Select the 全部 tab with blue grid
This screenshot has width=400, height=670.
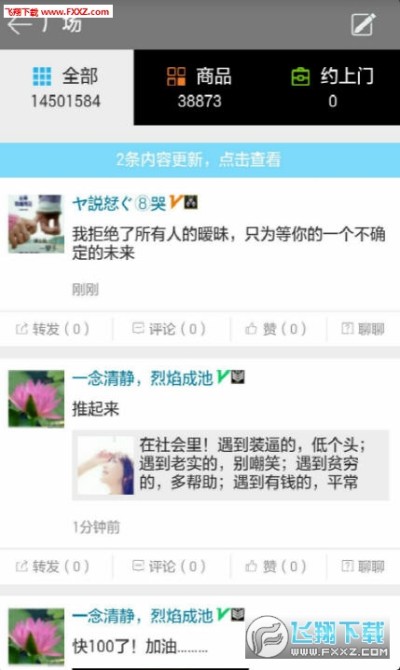67,87
